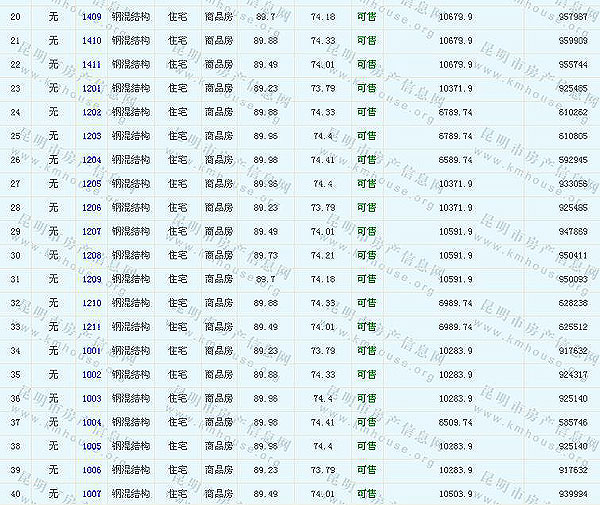The width and height of the screenshot is (600, 505).
Task: Click room 1004 link
Action: 91,423
